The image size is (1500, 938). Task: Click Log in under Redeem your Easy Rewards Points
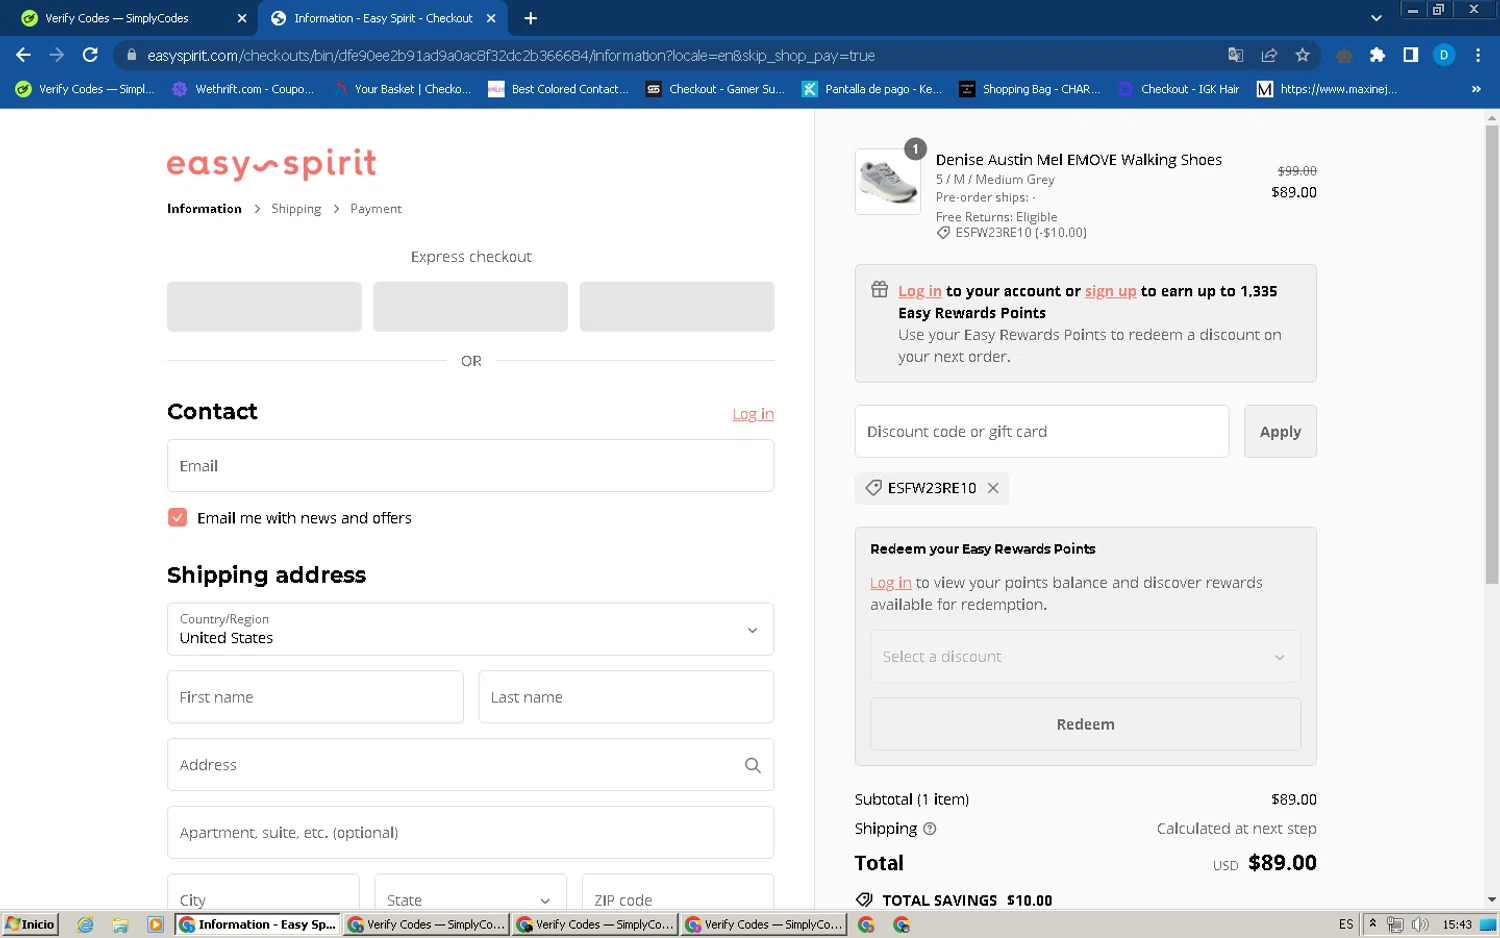(x=890, y=583)
